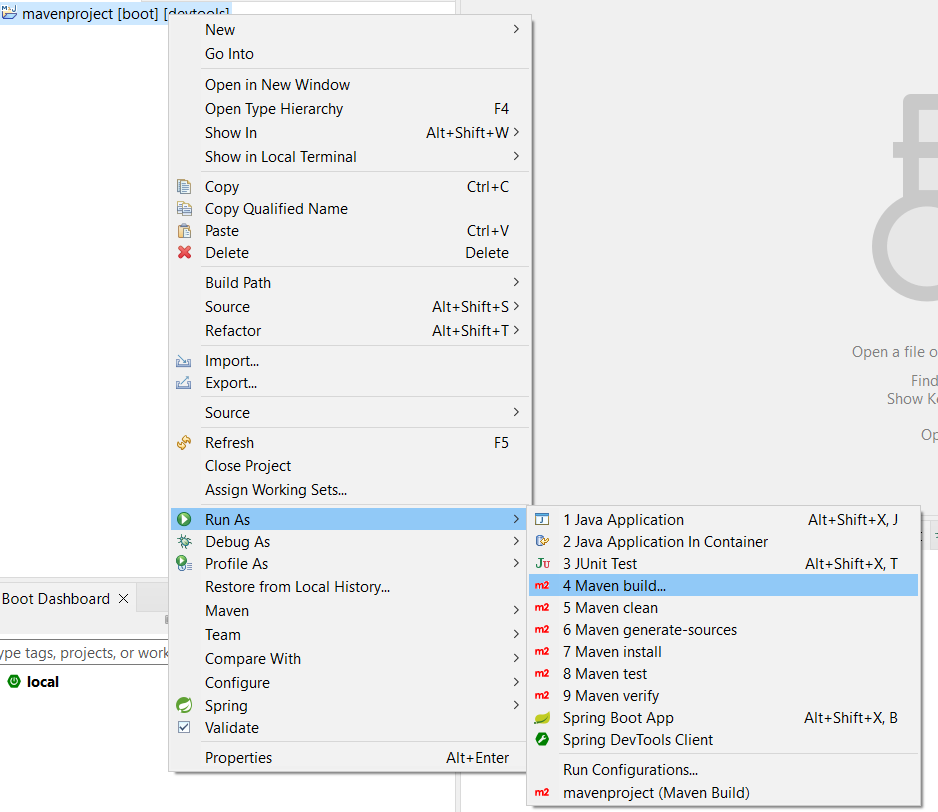Click the m2 icon beside Maven test

click(x=542, y=674)
